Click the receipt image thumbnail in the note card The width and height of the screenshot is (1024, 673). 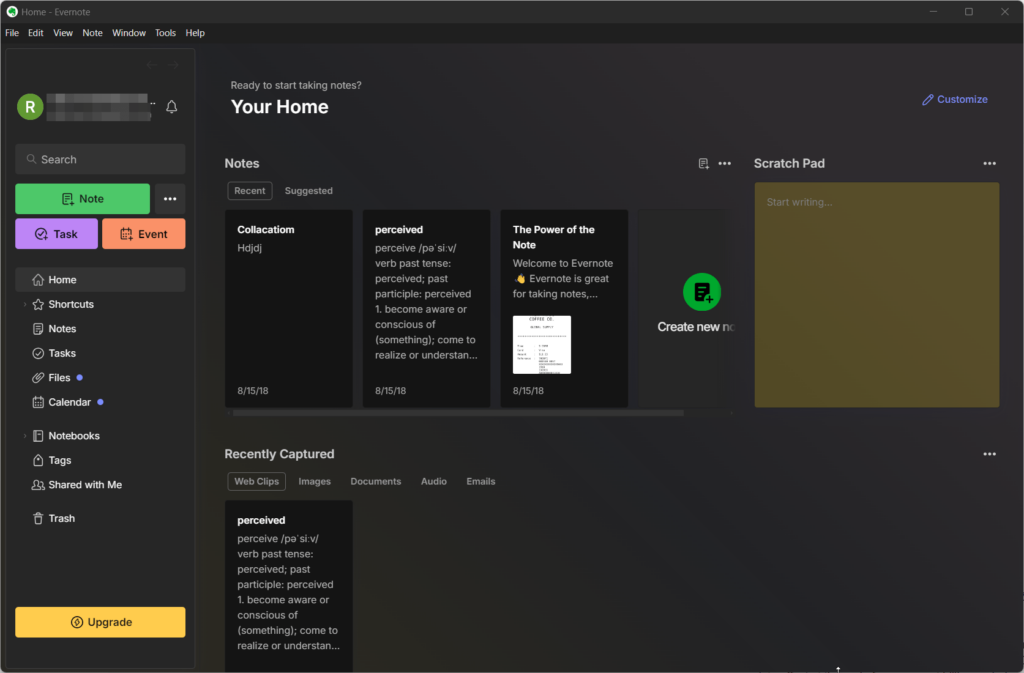point(541,345)
